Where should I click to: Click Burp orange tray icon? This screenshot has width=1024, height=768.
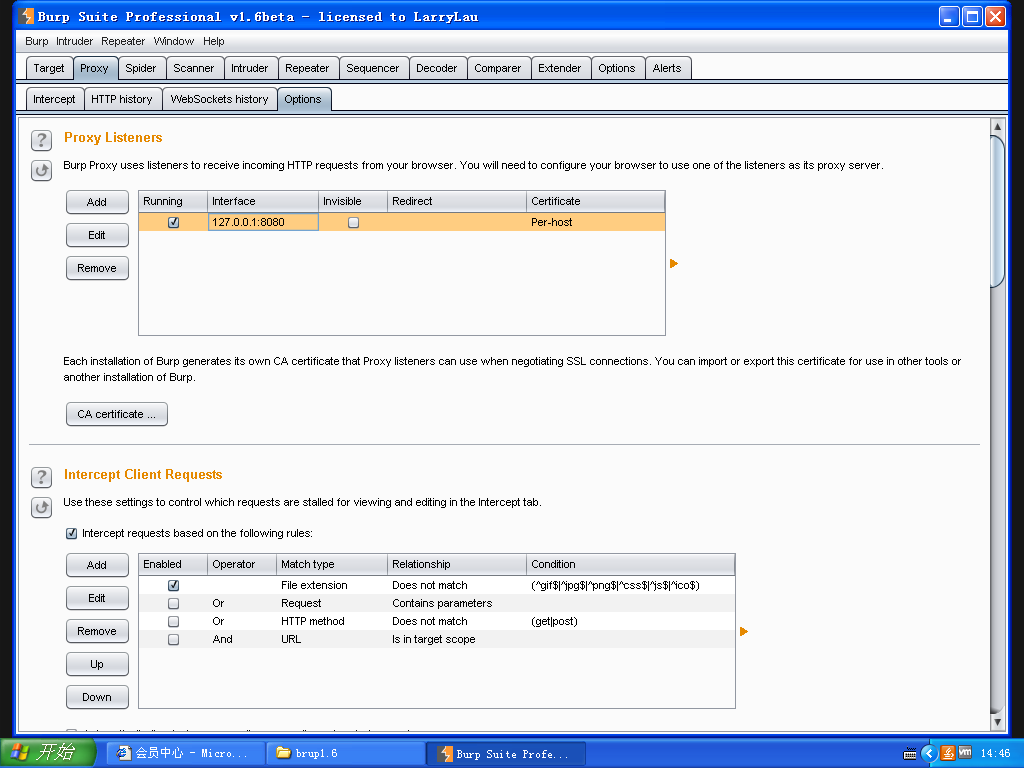948,754
